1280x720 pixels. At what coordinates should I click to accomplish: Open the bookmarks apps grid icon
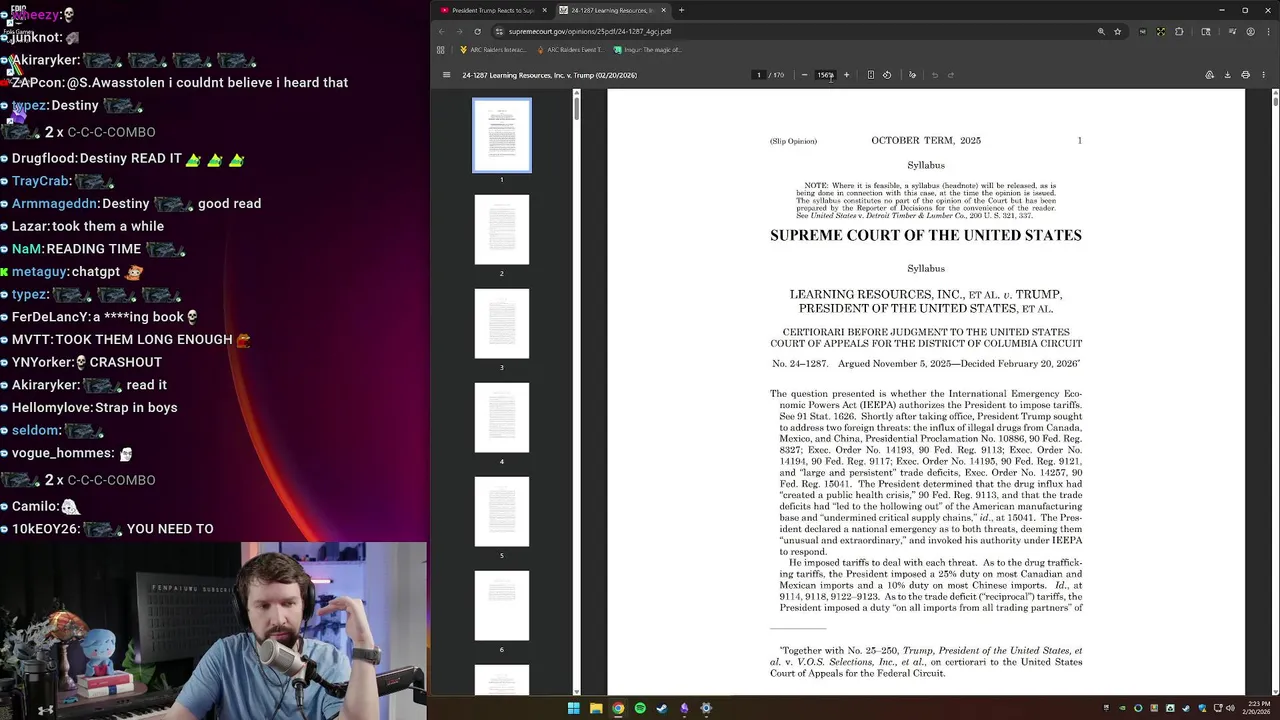tap(440, 49)
